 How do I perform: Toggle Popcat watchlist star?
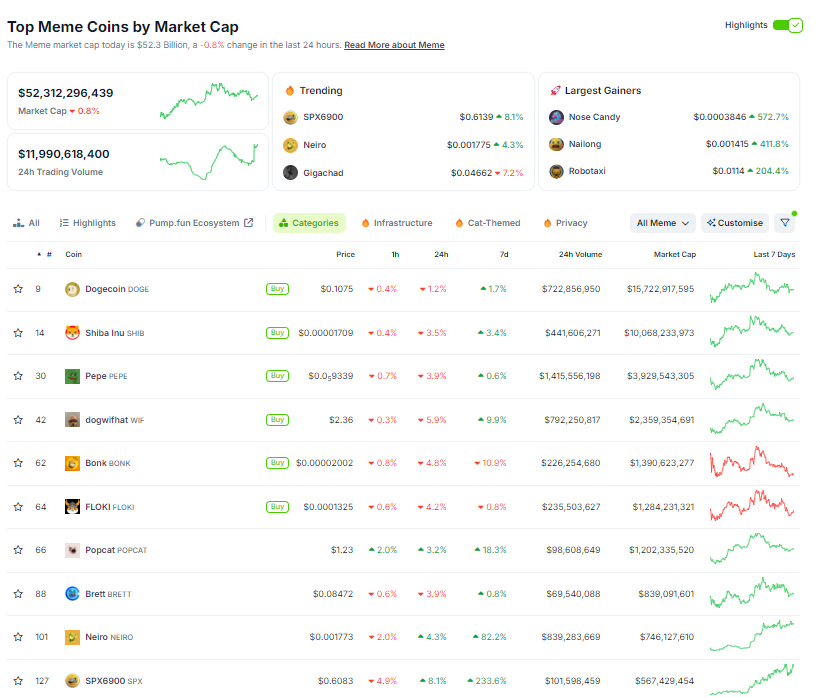(x=18, y=550)
